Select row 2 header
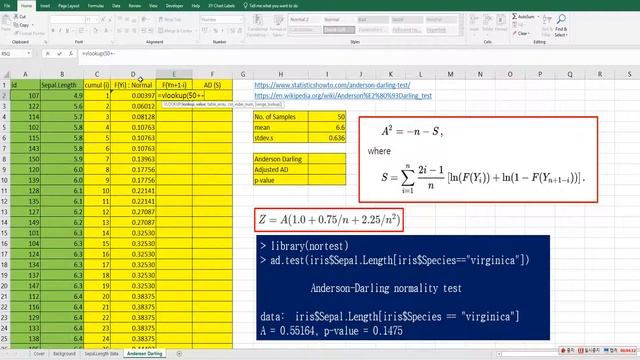Viewport: 640px width, 360px height. [x=4, y=96]
